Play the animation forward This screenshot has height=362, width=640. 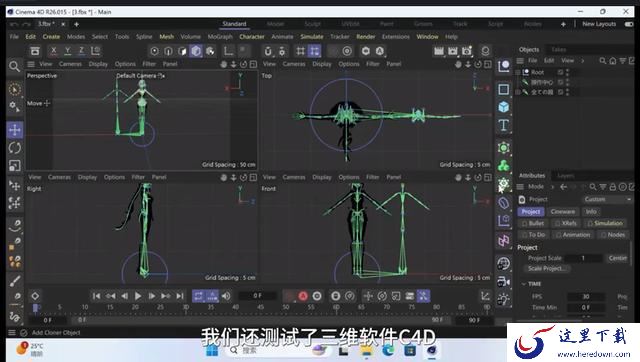tap(138, 296)
